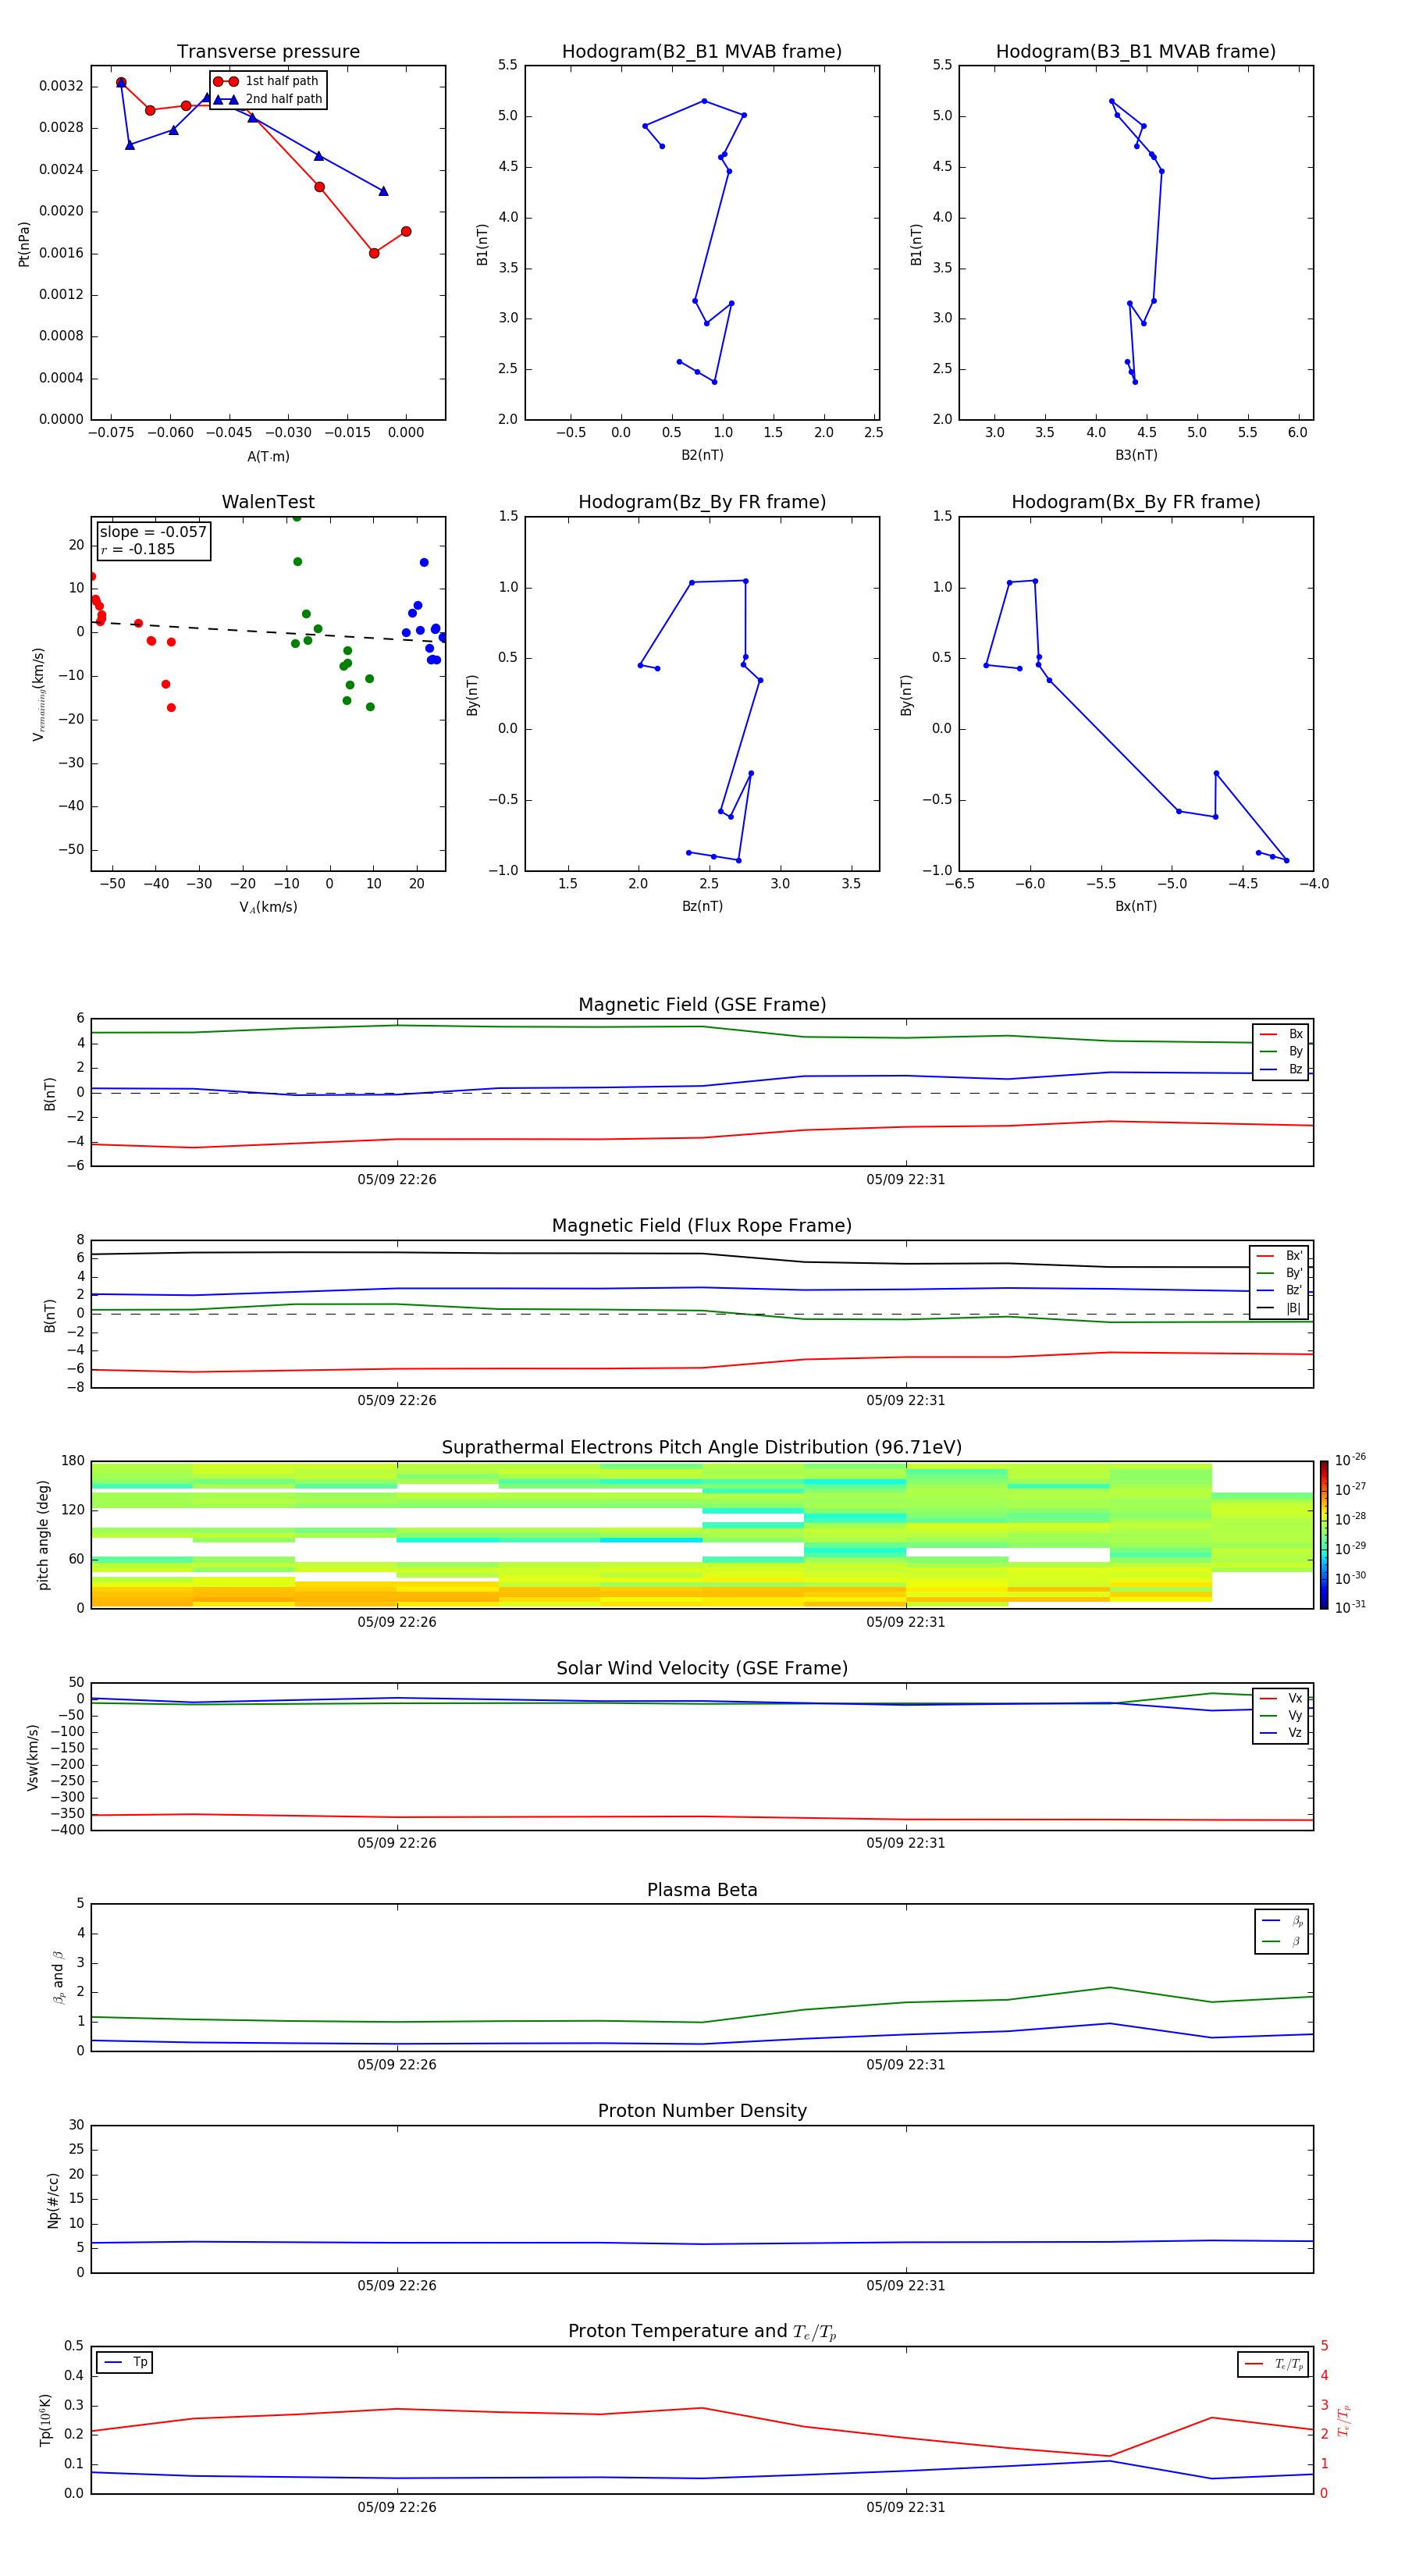Image resolution: width=1405 pixels, height=2576 pixels.
Task: Click the 'Tp(10^6K)' y-axis label
Action: coord(46,2420)
